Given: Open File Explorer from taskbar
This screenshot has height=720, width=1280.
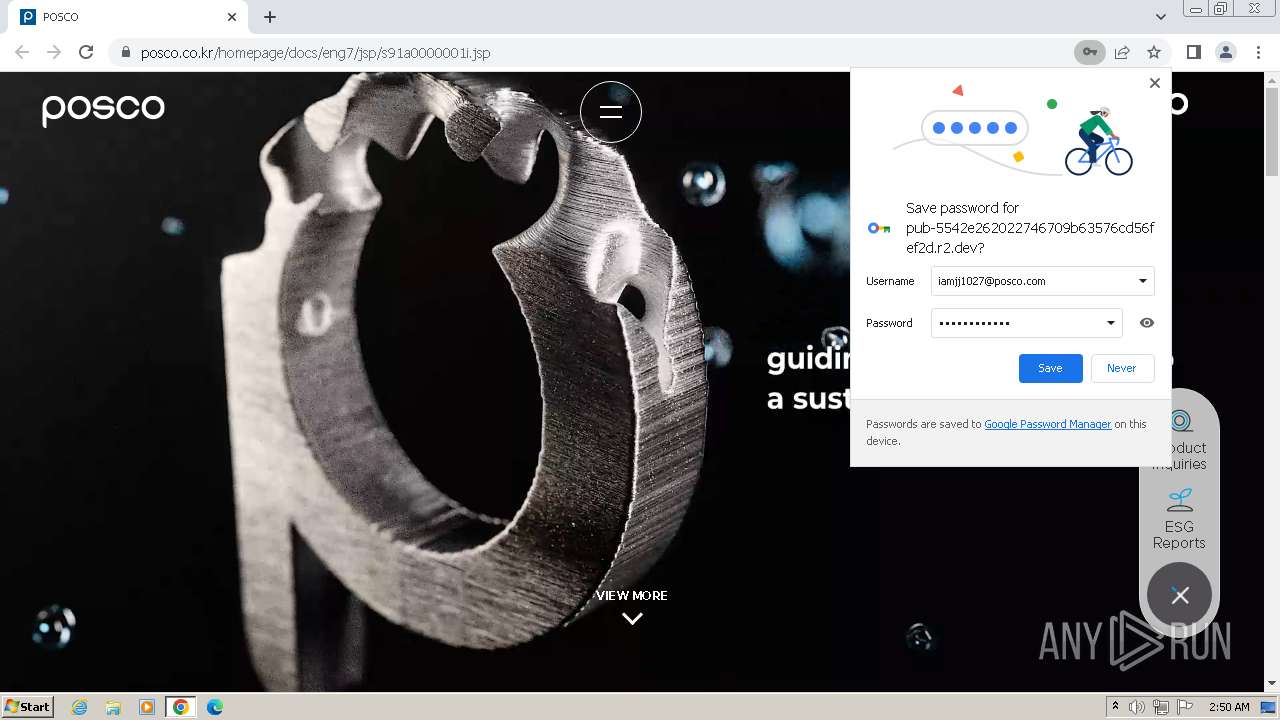Looking at the screenshot, I should [x=113, y=707].
